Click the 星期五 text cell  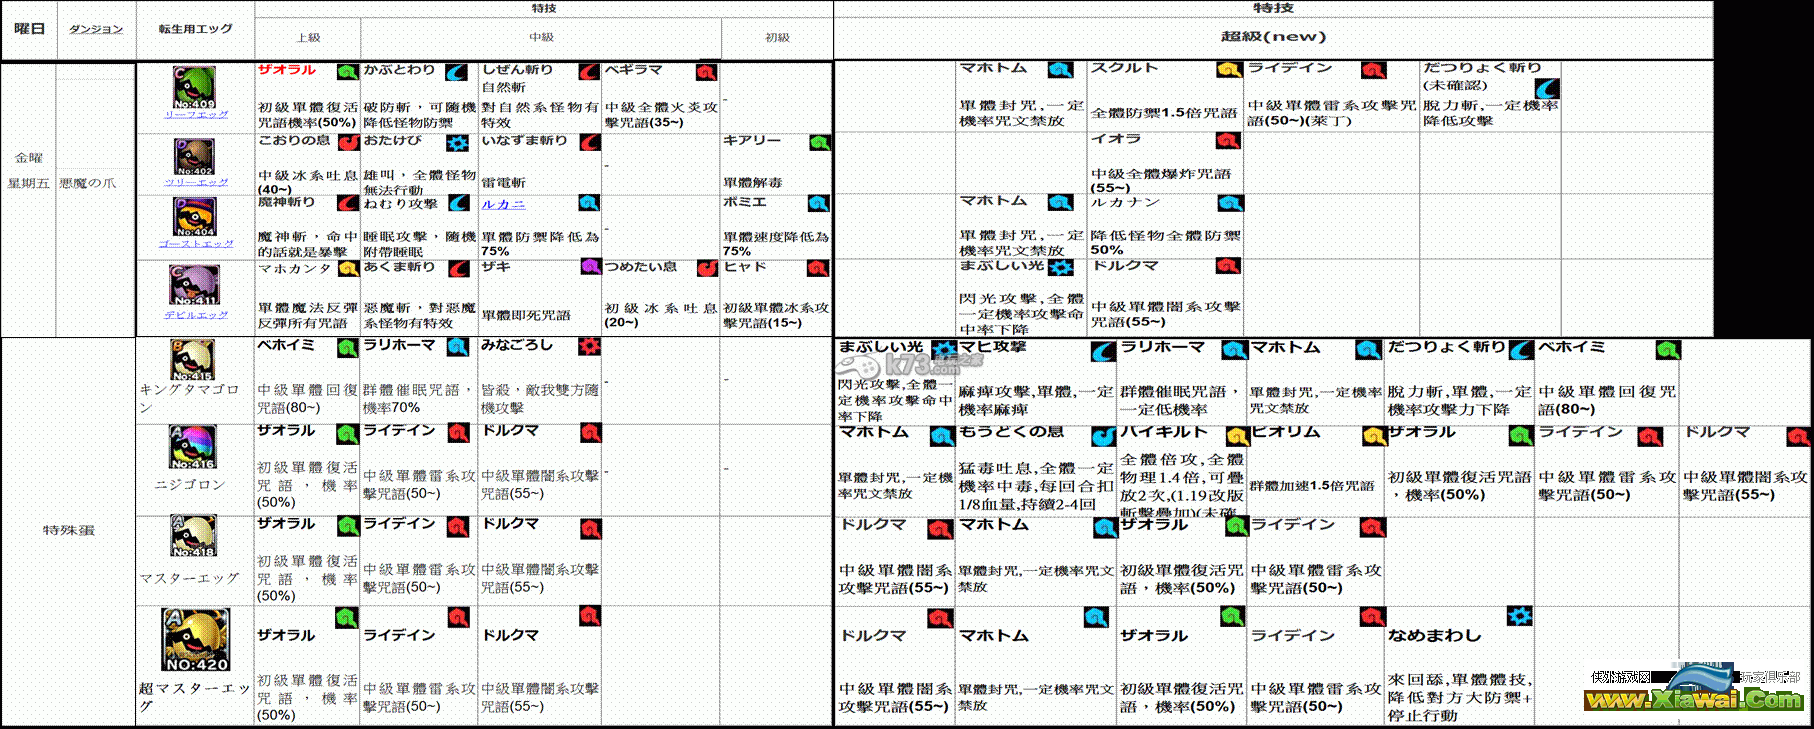(28, 183)
